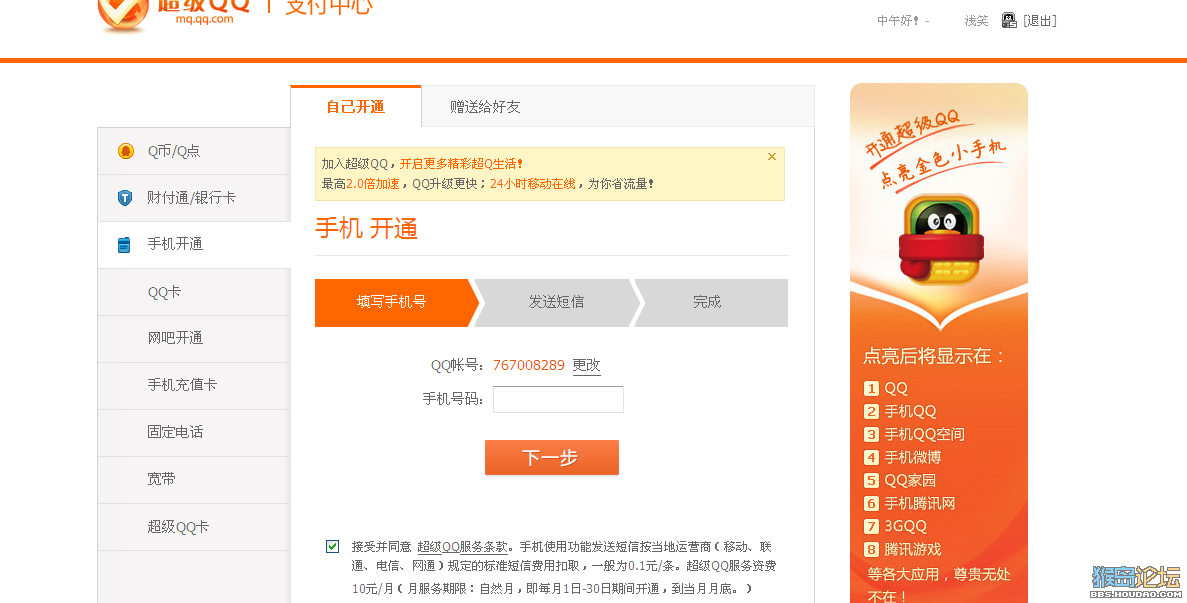Switch to the 自己开通 tab
The width and height of the screenshot is (1187, 603).
click(x=356, y=107)
